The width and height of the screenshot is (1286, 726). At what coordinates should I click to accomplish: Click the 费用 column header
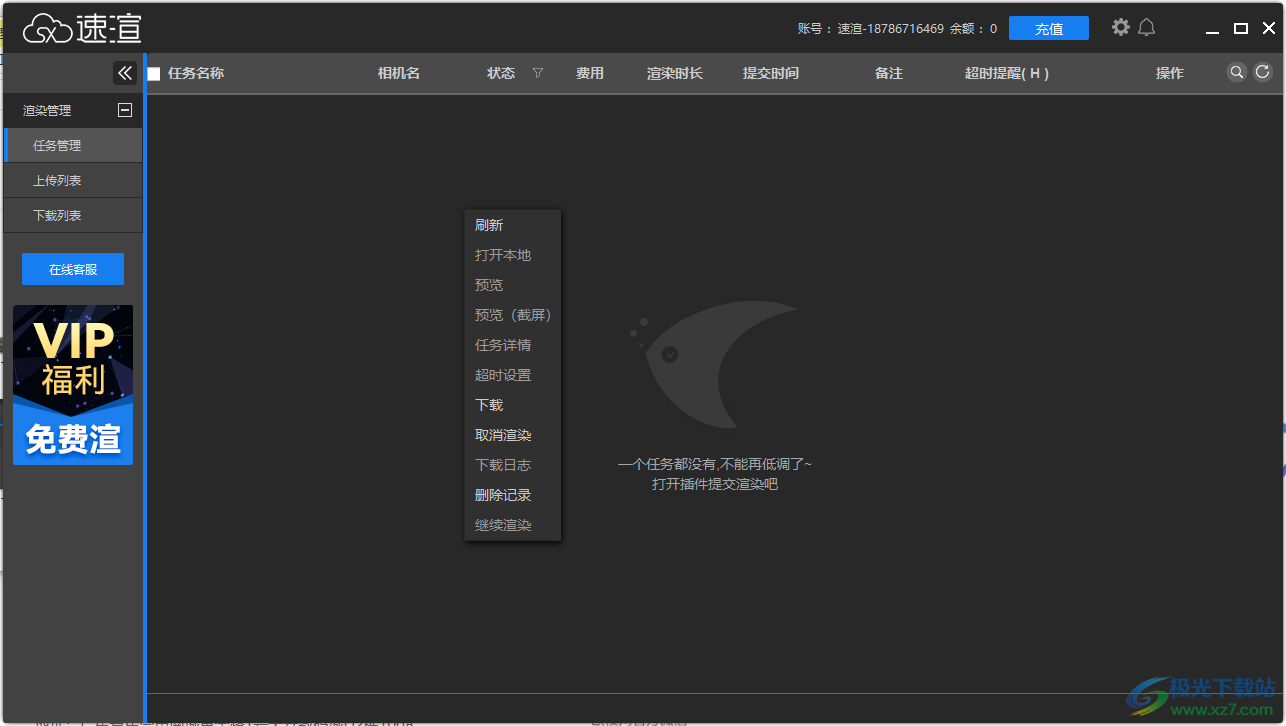590,73
